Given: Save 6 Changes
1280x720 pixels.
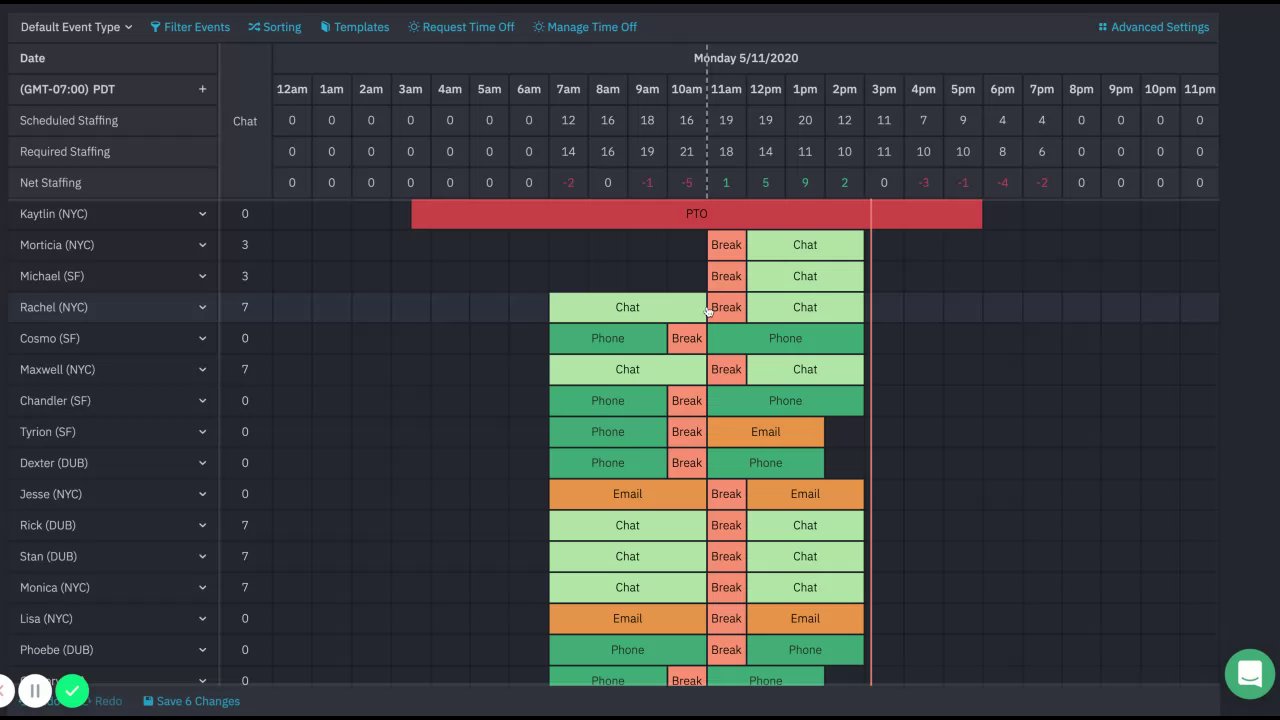Looking at the screenshot, I should point(191,701).
